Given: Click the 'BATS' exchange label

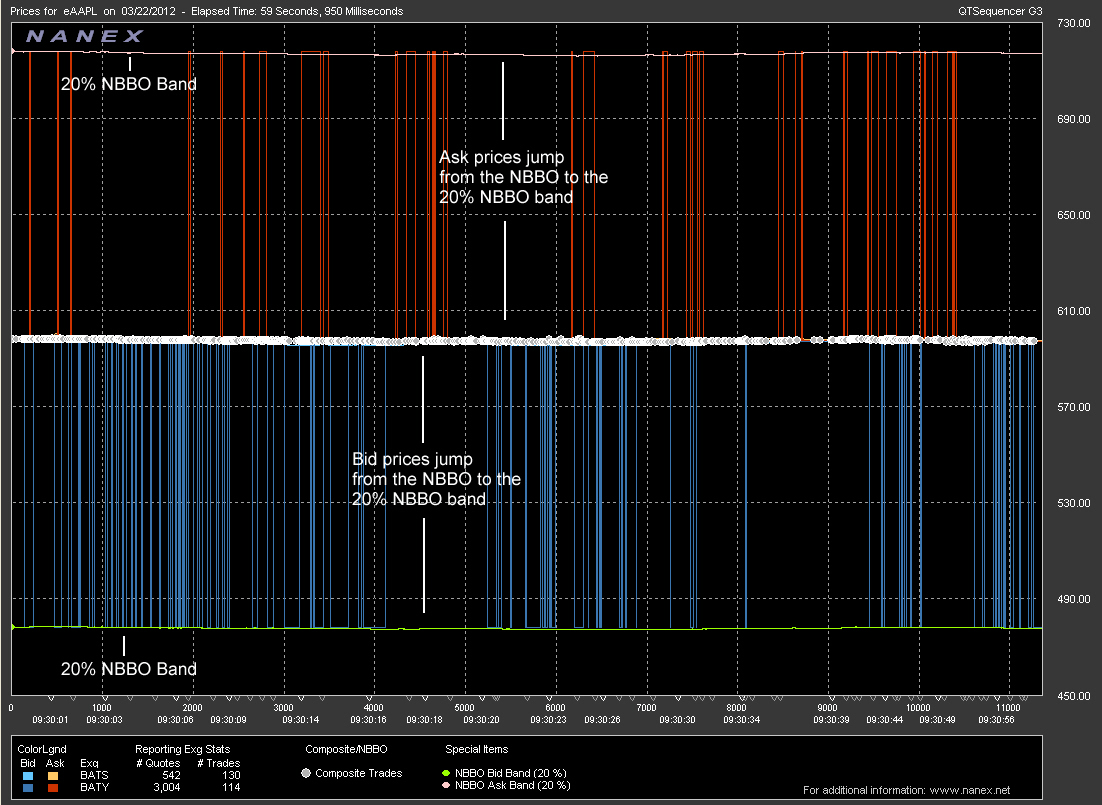Looking at the screenshot, I should [x=94, y=775].
